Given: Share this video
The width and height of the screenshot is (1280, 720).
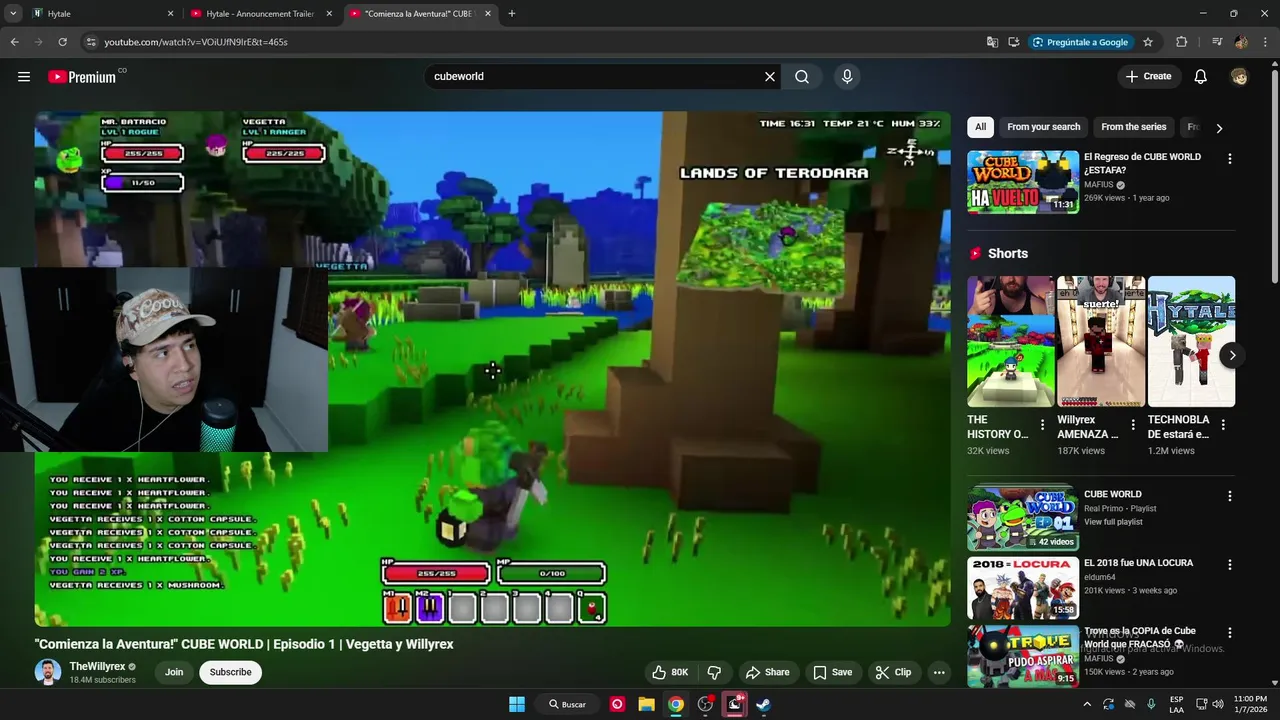Looking at the screenshot, I should 768,672.
